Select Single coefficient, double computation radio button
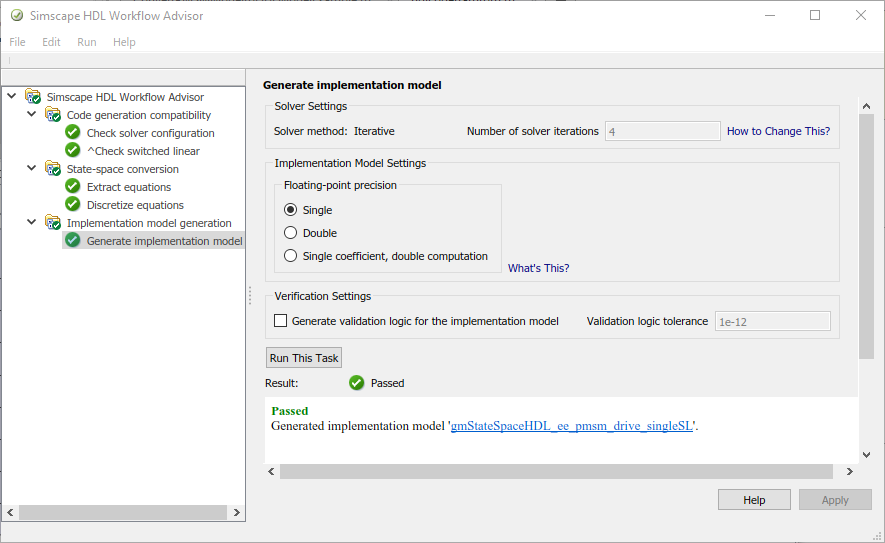Viewport: 885px width, 543px height. point(291,256)
